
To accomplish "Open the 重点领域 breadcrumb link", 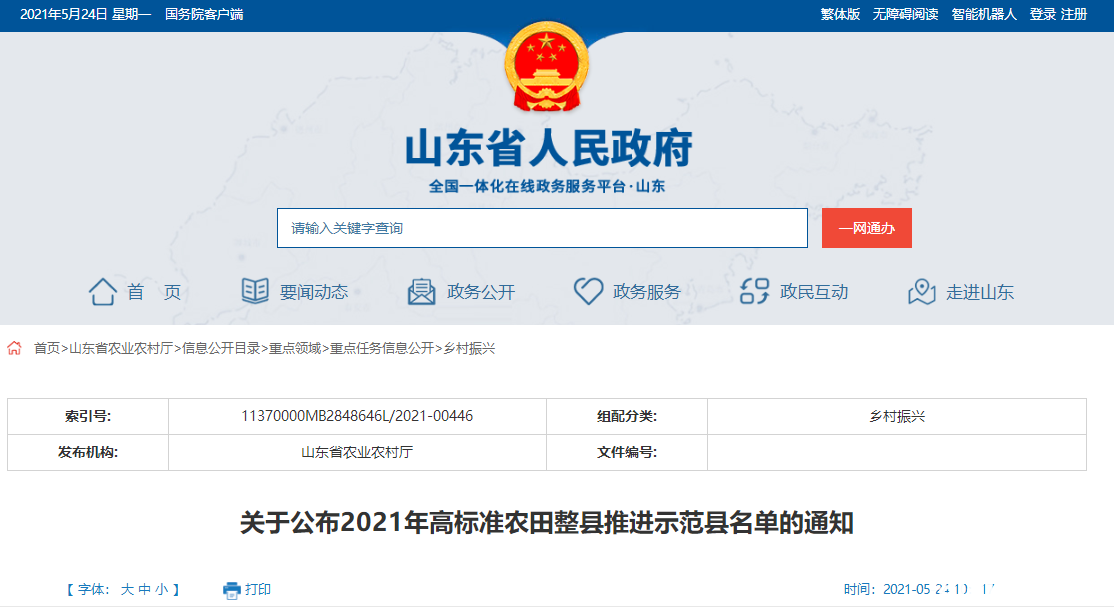I will pos(295,348).
